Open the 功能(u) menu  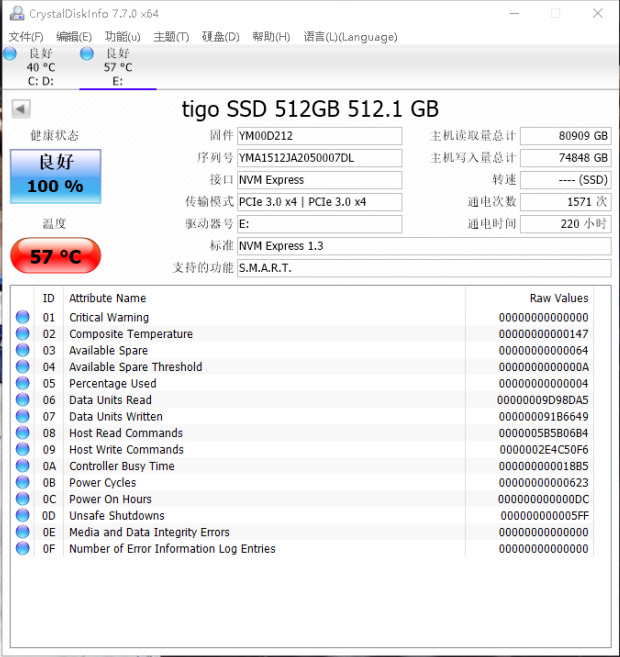[122, 37]
